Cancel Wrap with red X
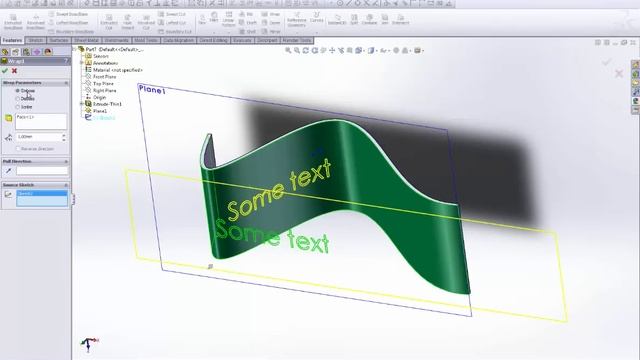The height and width of the screenshot is (360, 640). point(14,71)
